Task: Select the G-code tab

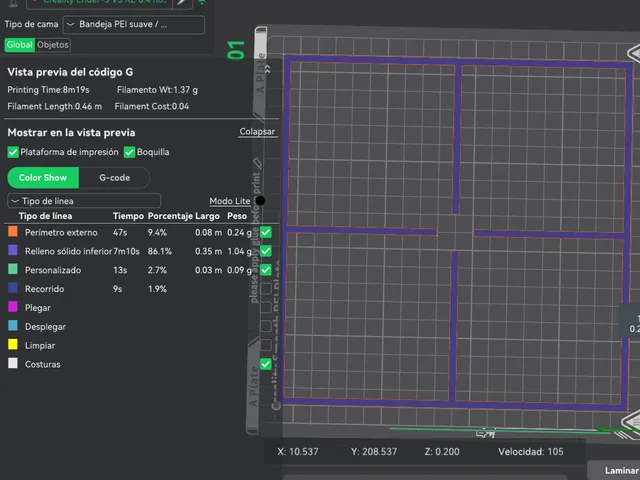Action: tap(115, 178)
